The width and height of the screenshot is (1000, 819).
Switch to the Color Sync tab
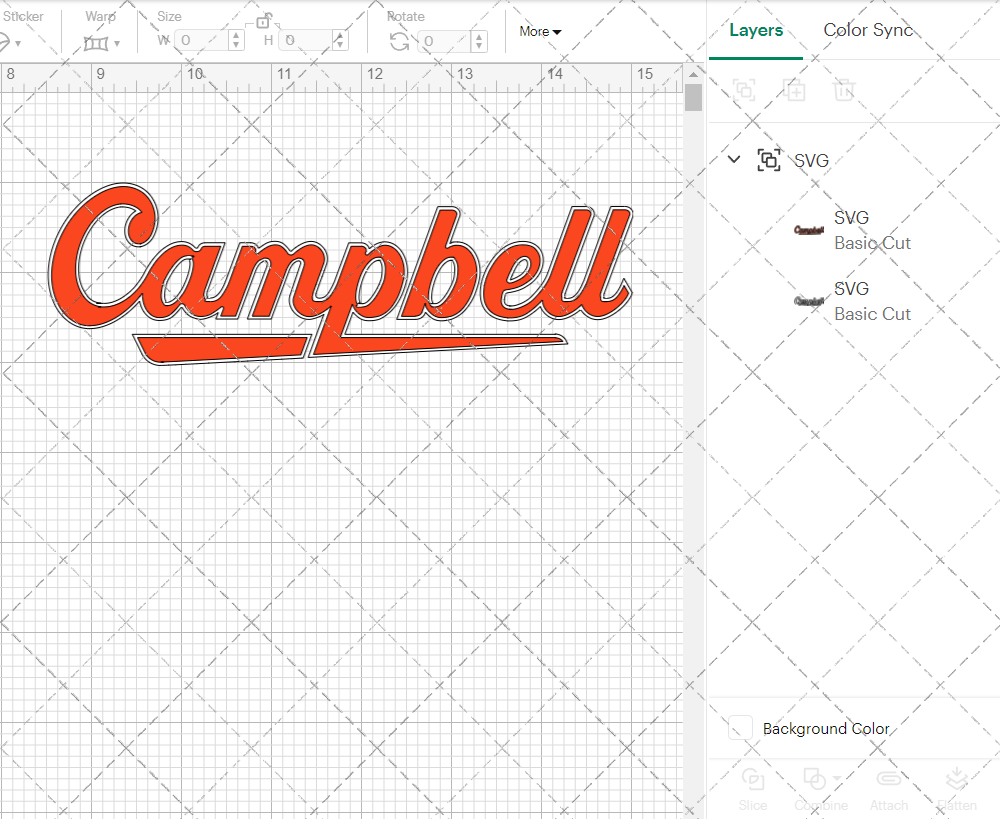(868, 30)
